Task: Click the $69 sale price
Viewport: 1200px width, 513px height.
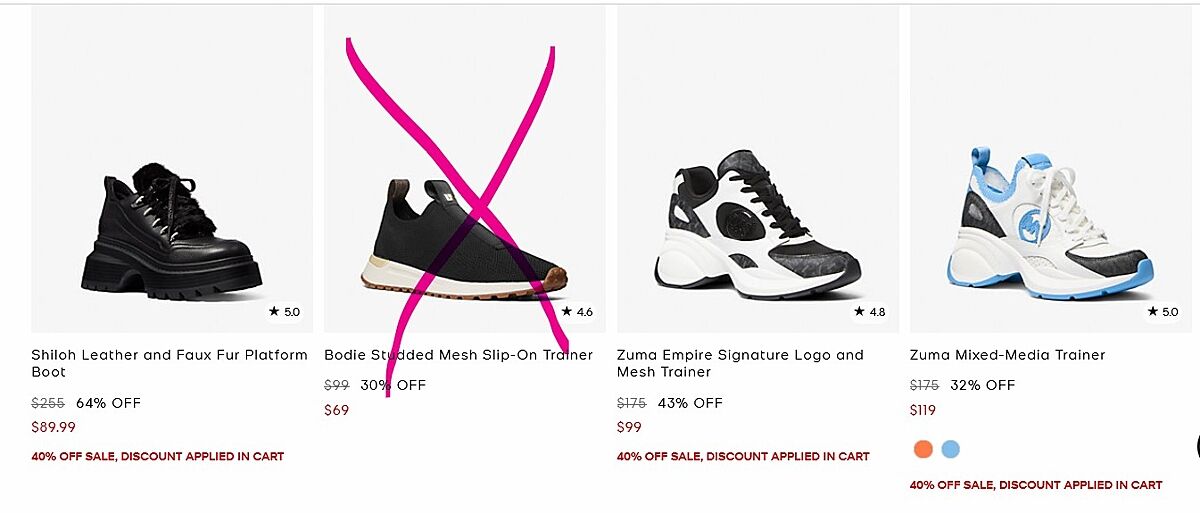Action: coord(337,410)
